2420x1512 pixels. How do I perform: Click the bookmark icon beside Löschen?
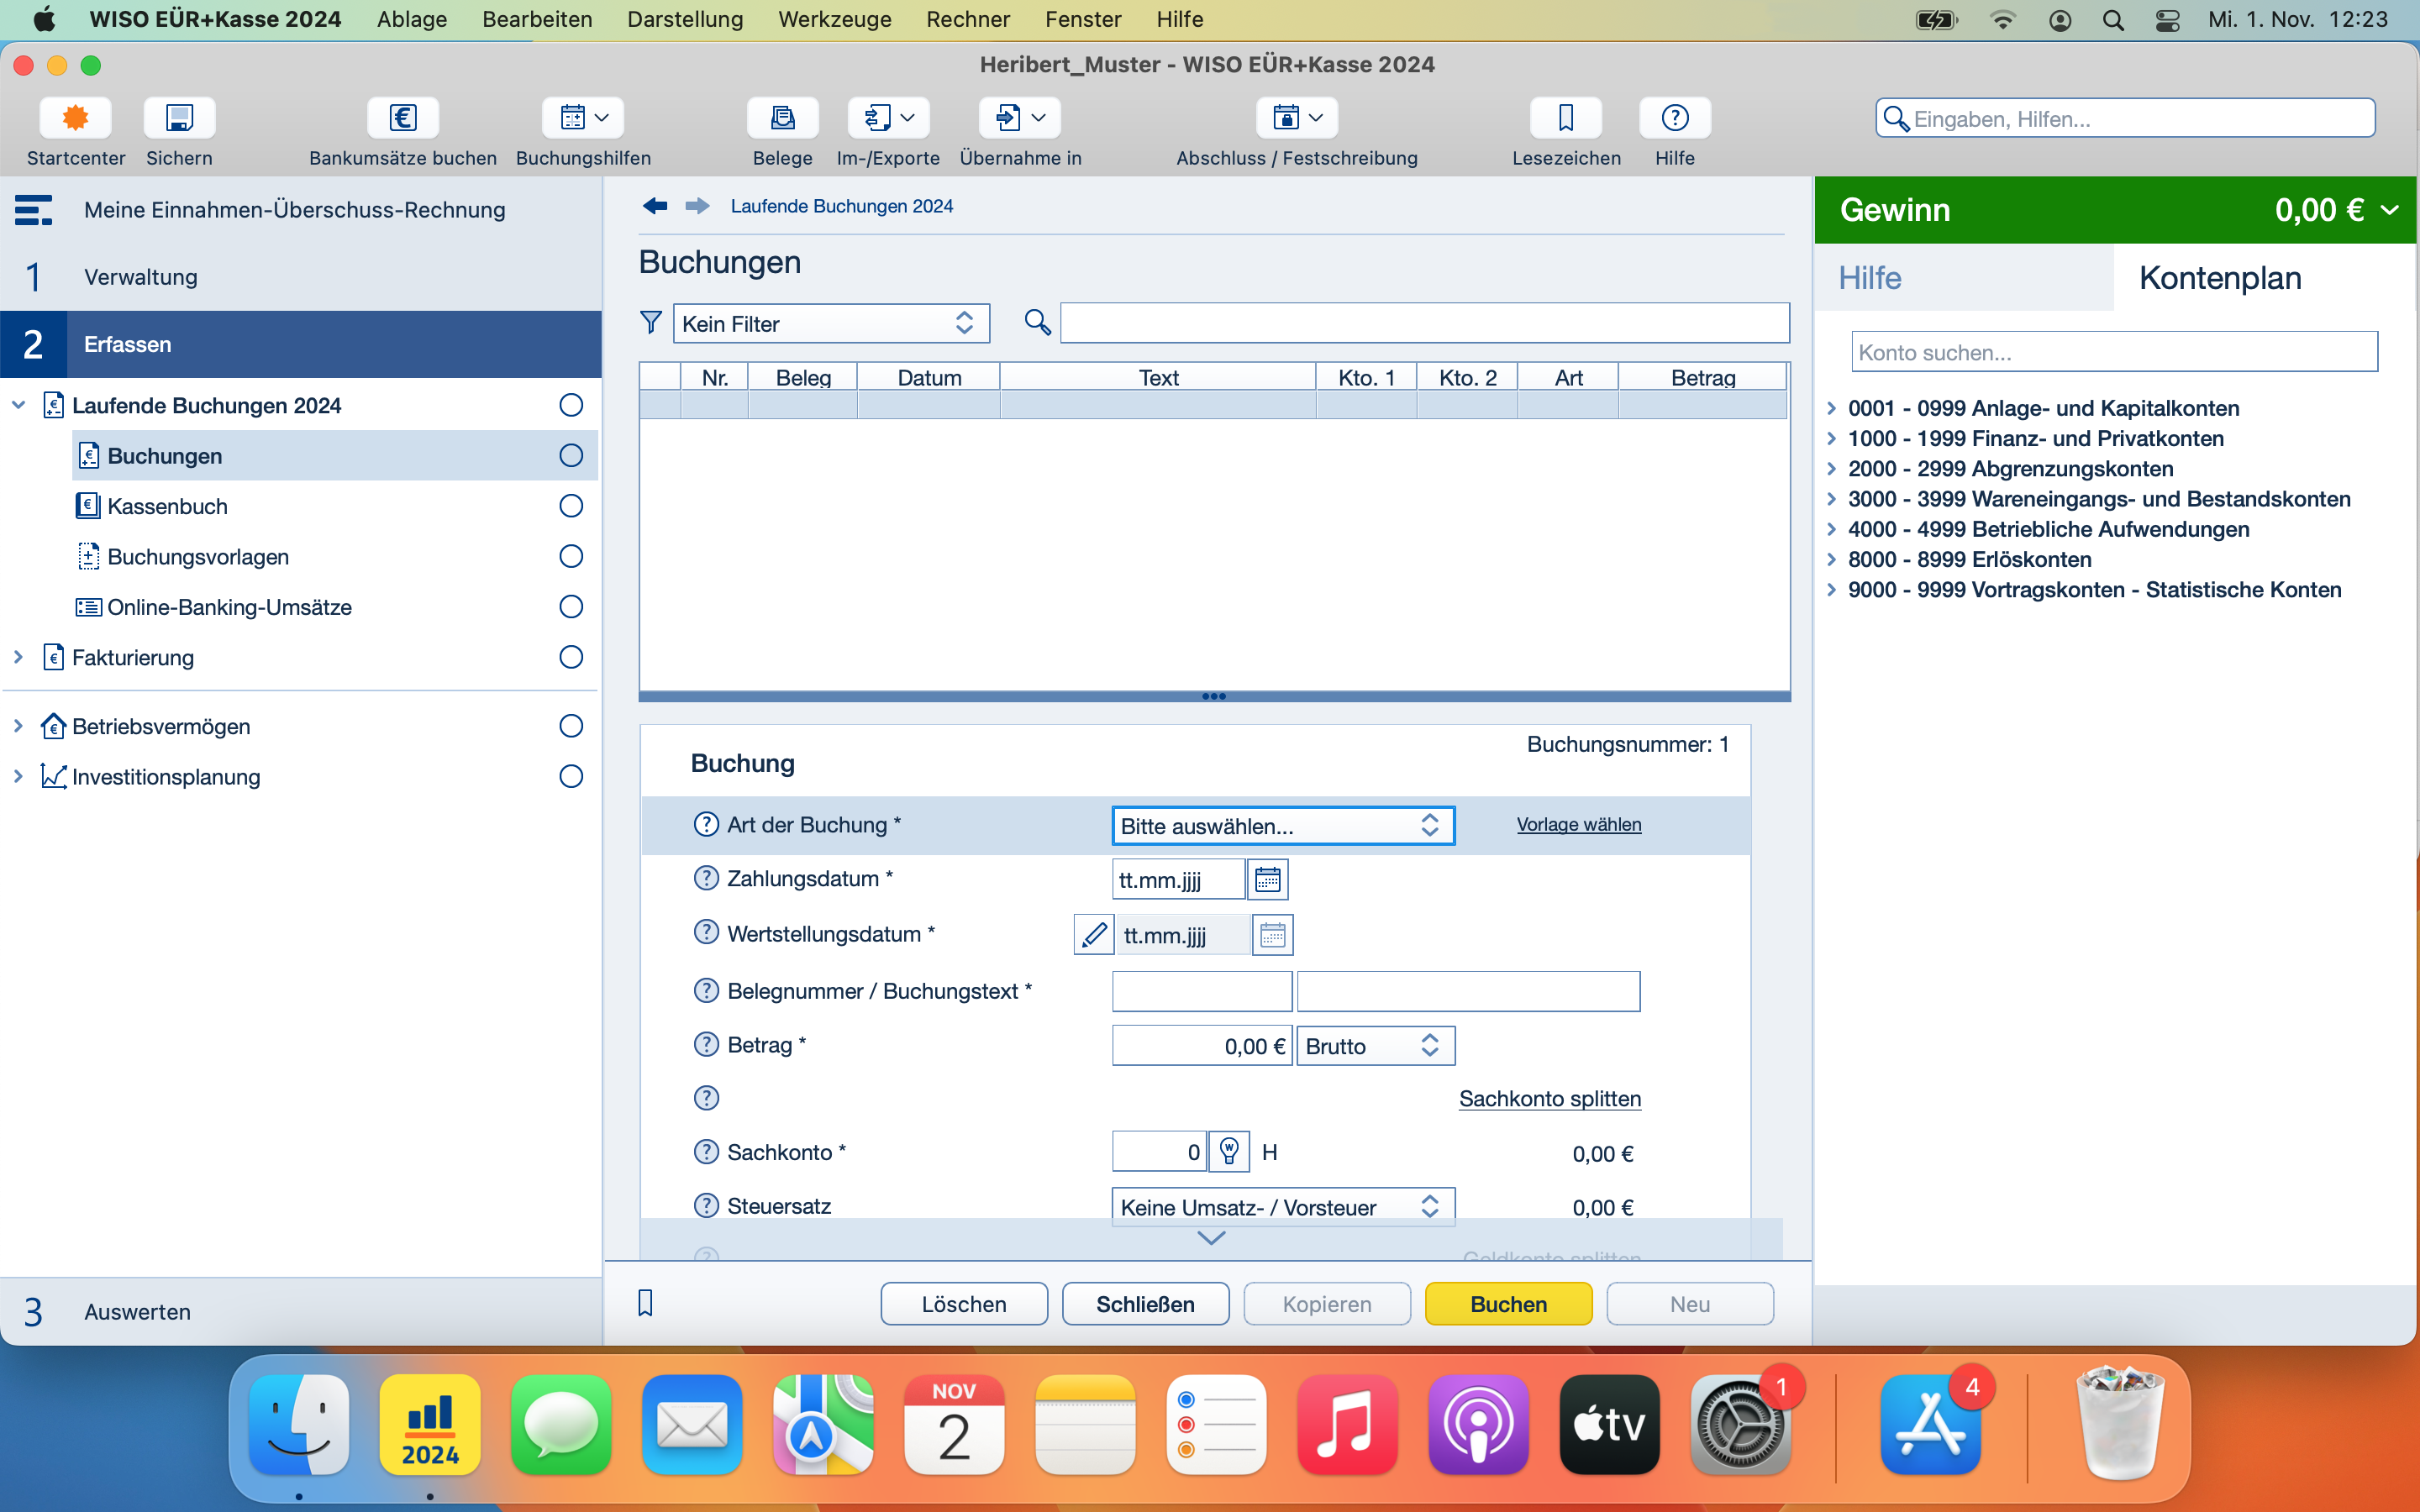645,1303
